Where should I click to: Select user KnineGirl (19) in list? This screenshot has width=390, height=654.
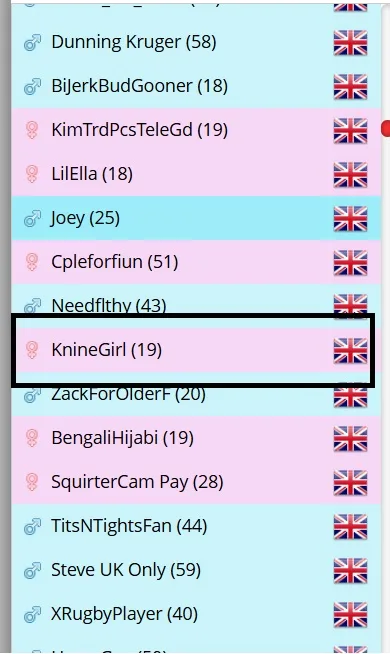point(196,350)
